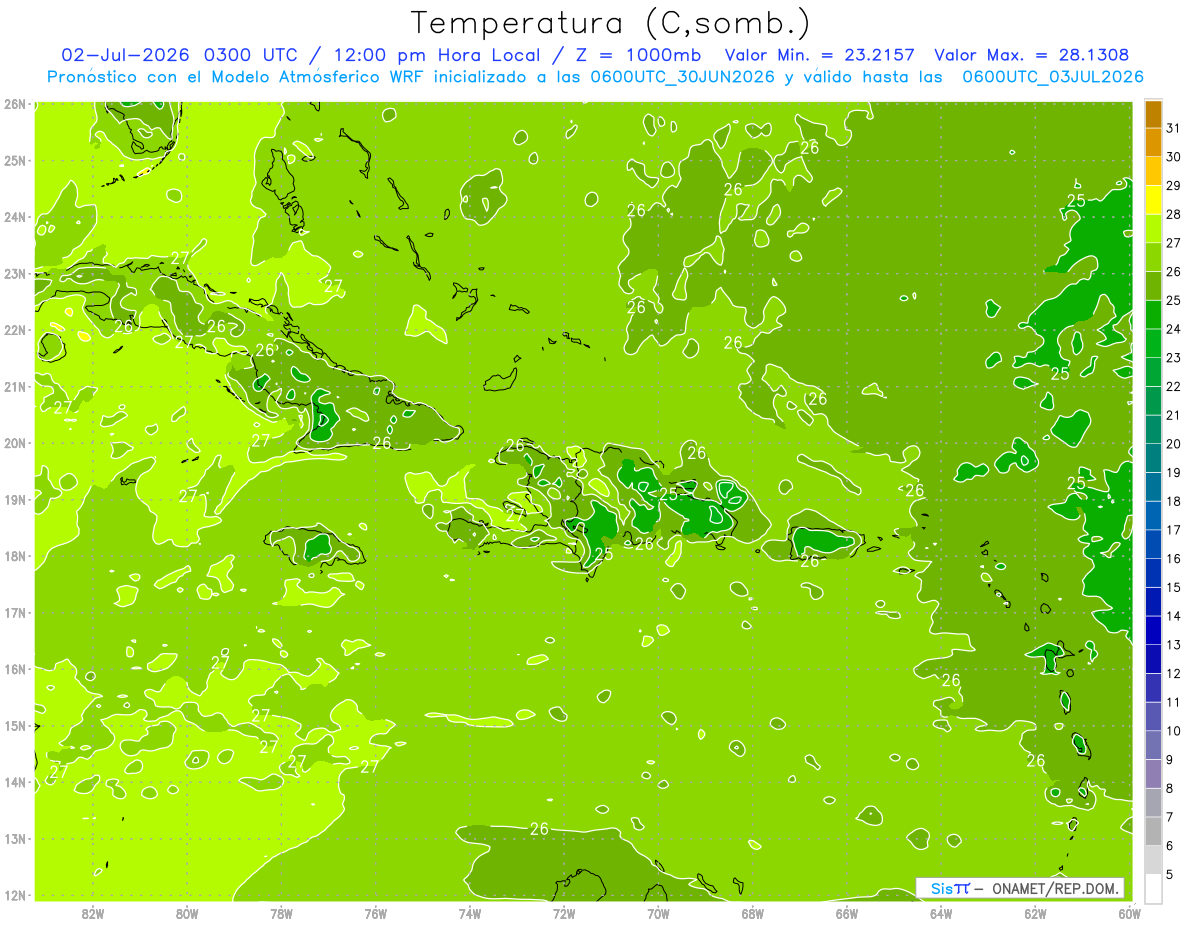Click initialization time '0600UTC_30JUN2026'
The image size is (1200, 927).
[x=681, y=77]
